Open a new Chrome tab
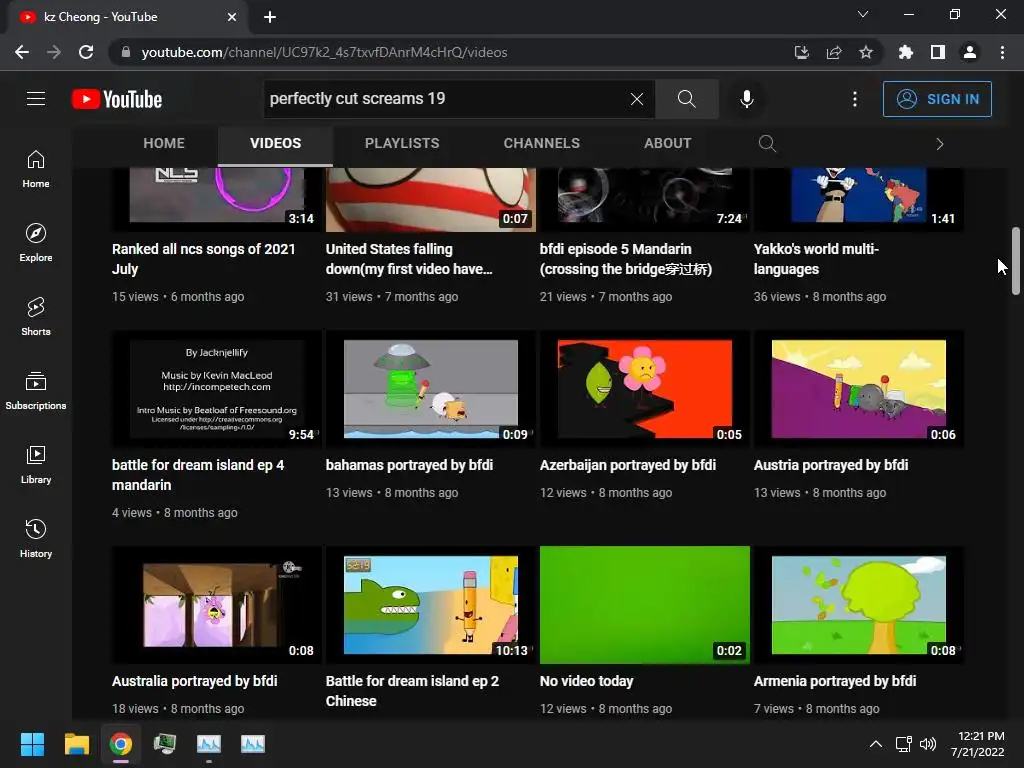1024x768 pixels. point(270,17)
